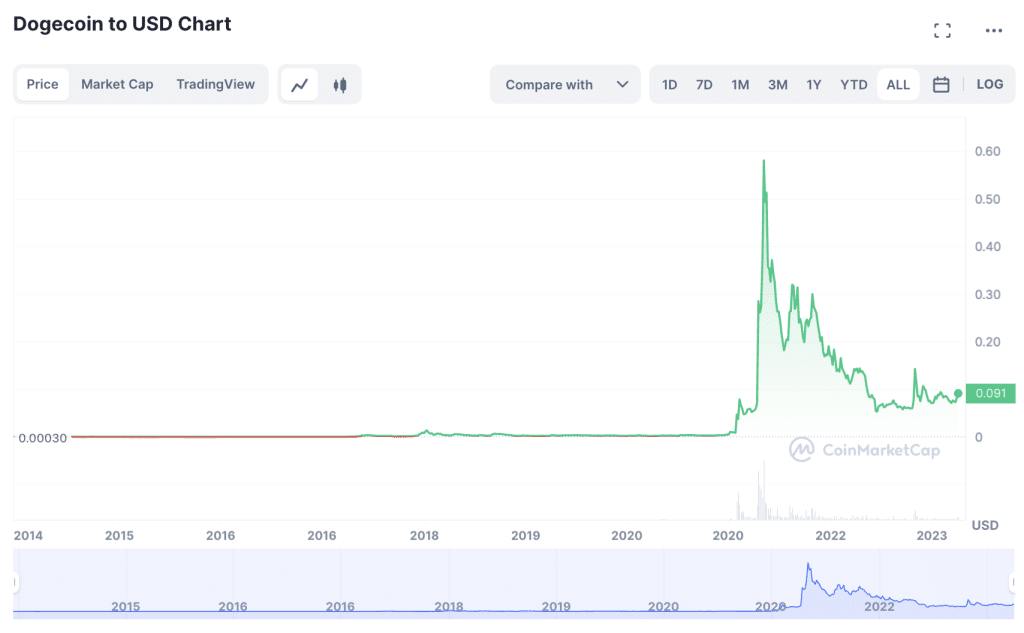This screenshot has width=1024, height=633.
Task: Click the starting price label 0.00030
Action: point(42,438)
